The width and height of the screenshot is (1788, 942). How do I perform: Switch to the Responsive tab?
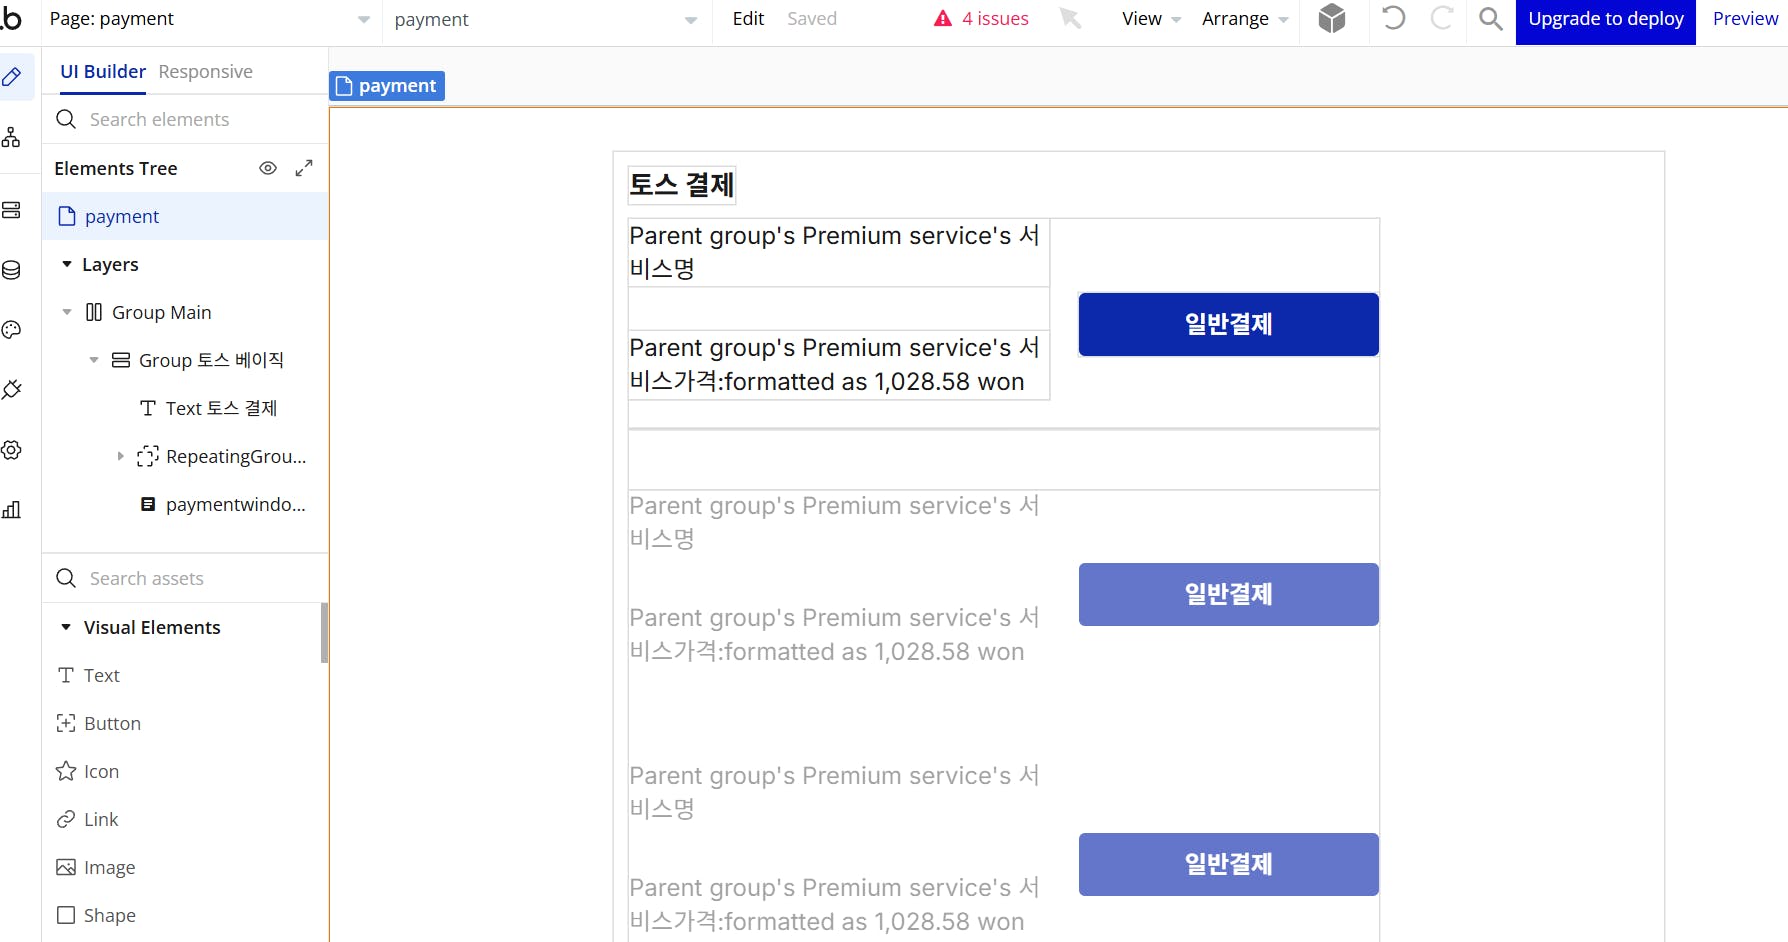(205, 72)
